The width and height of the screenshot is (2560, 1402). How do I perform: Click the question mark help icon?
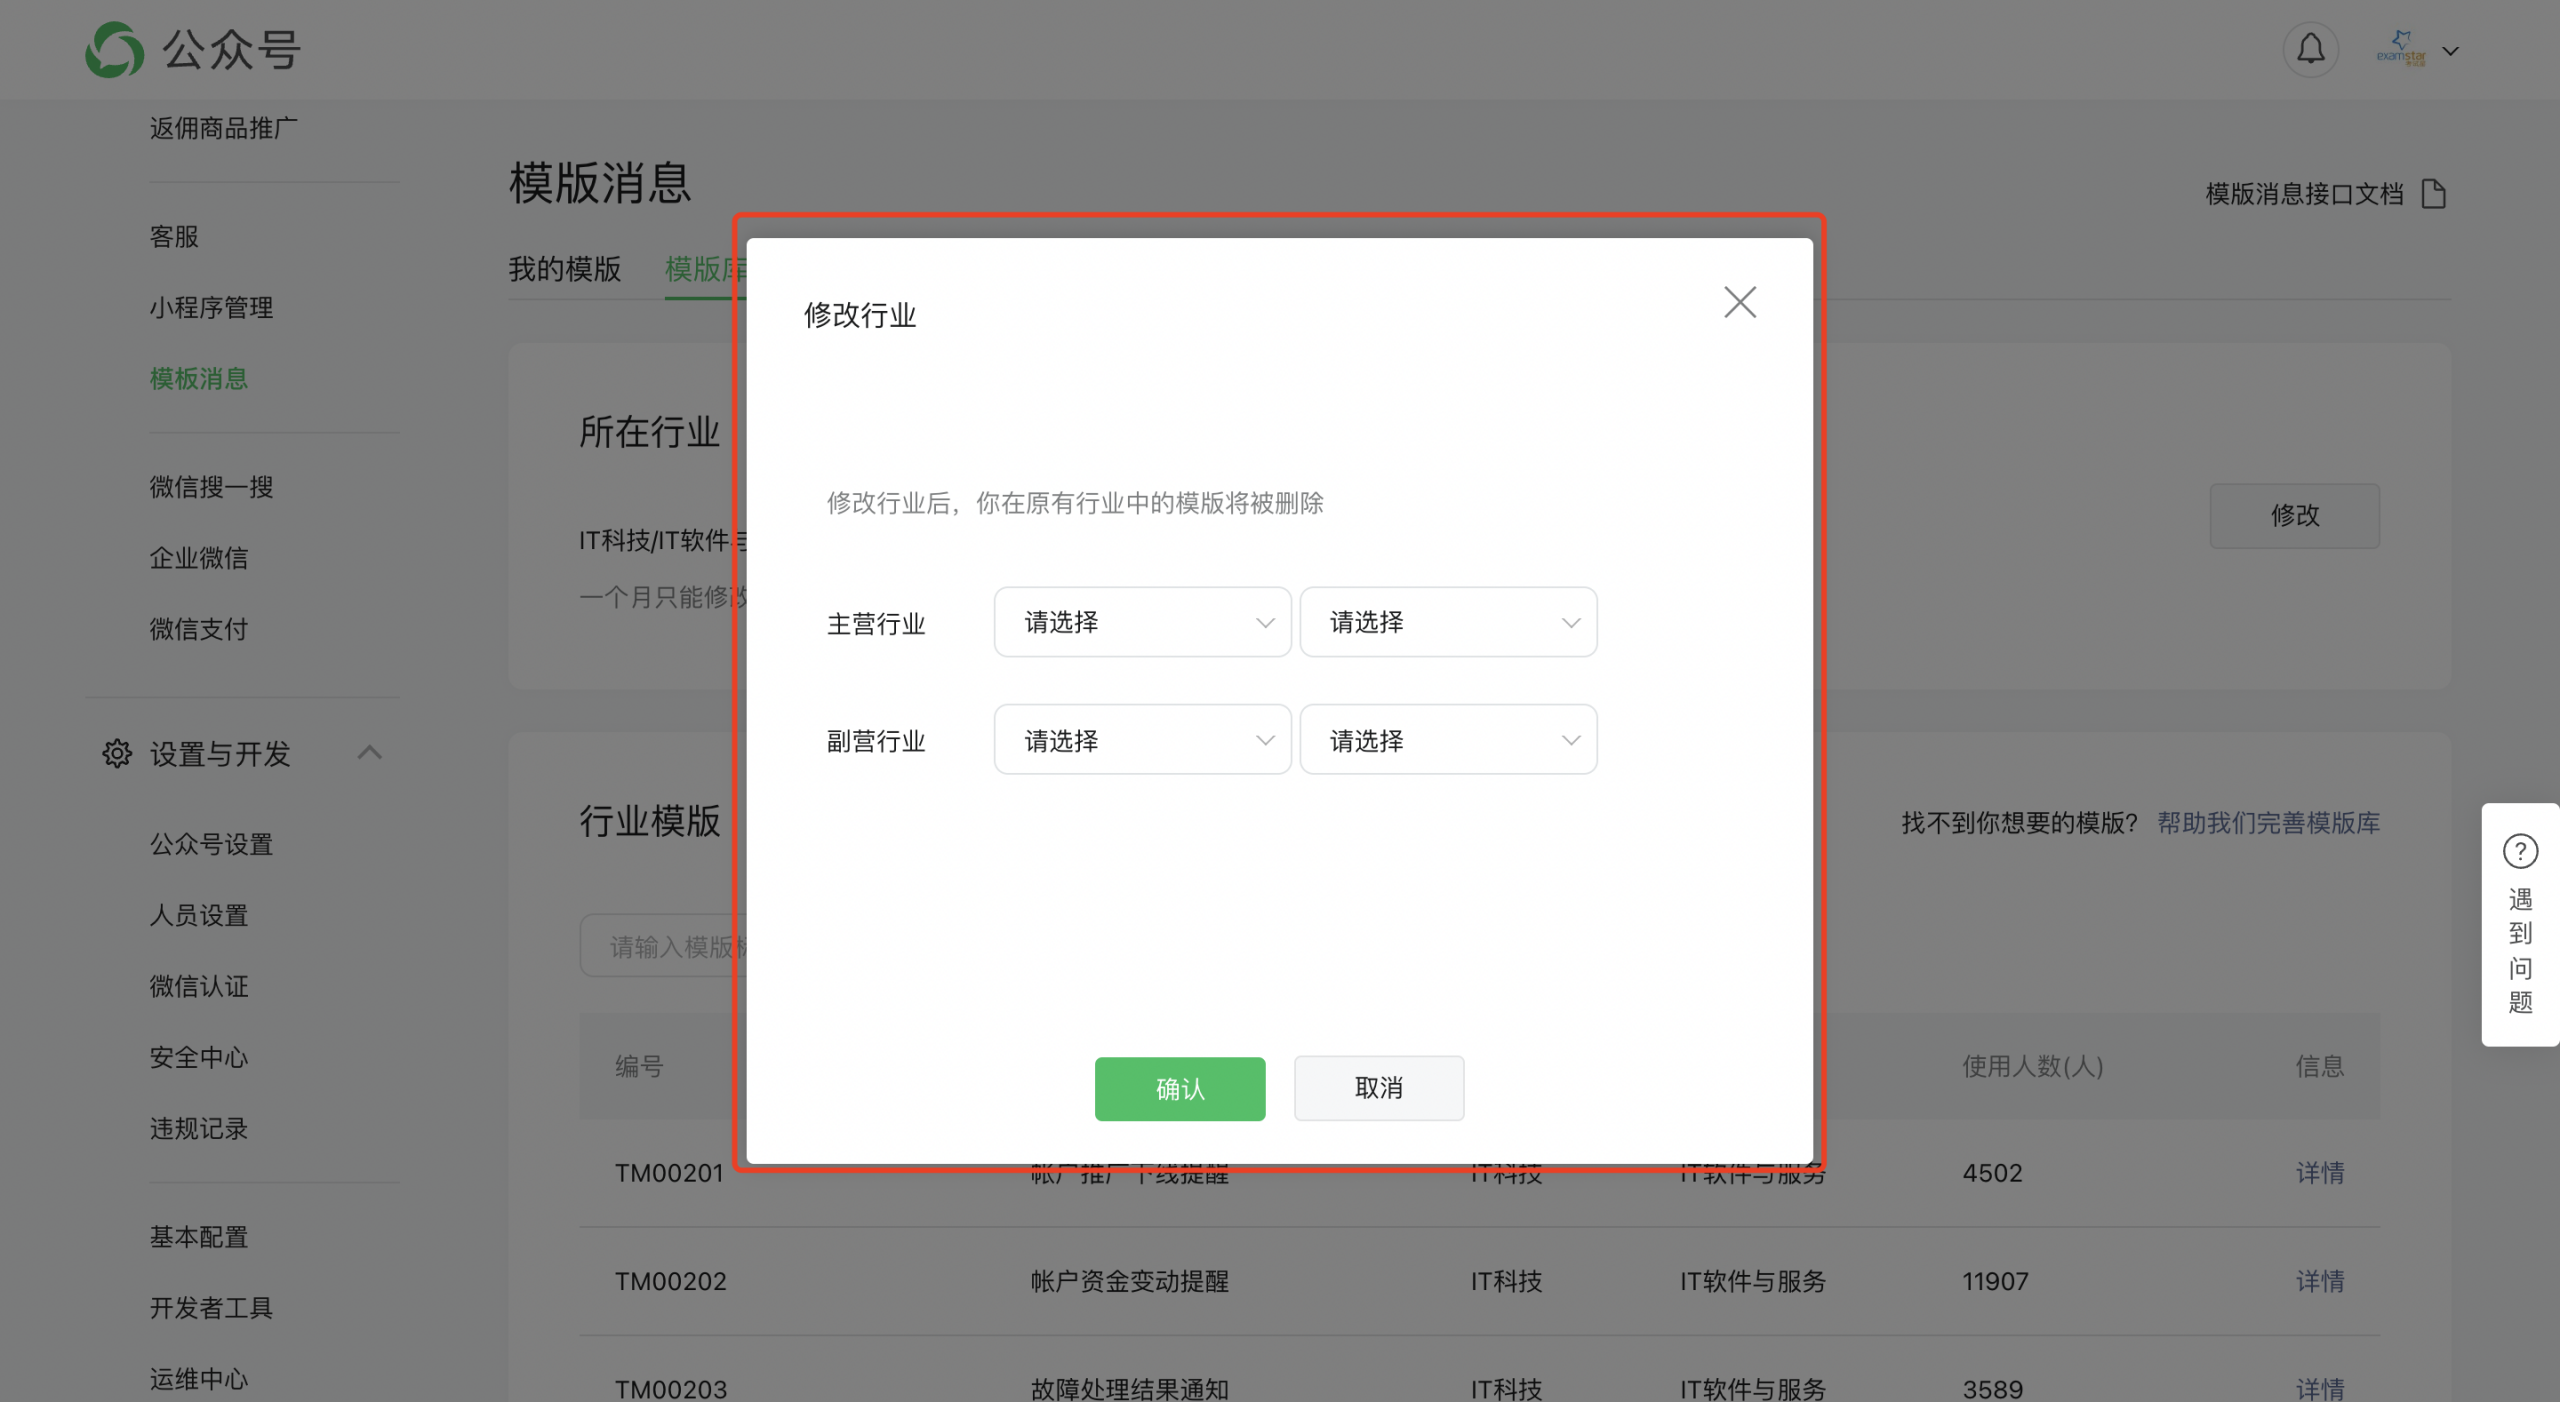(x=2519, y=851)
